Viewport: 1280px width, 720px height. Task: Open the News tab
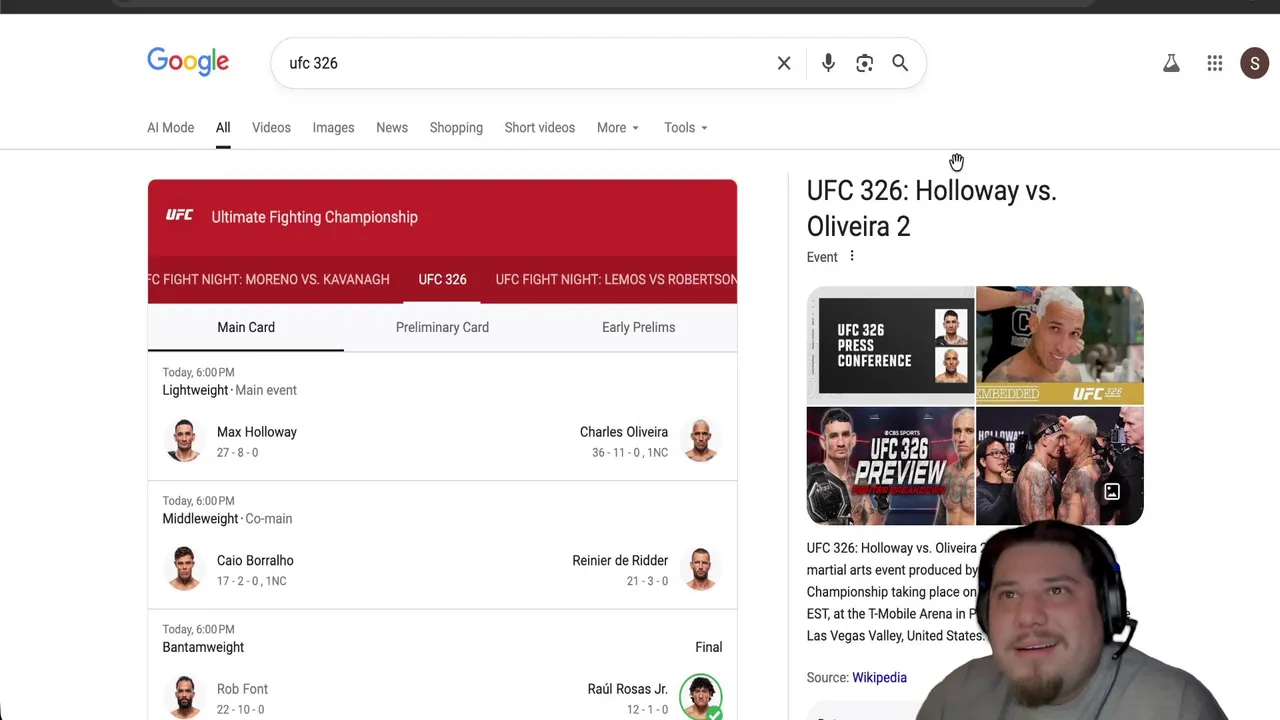coord(392,128)
